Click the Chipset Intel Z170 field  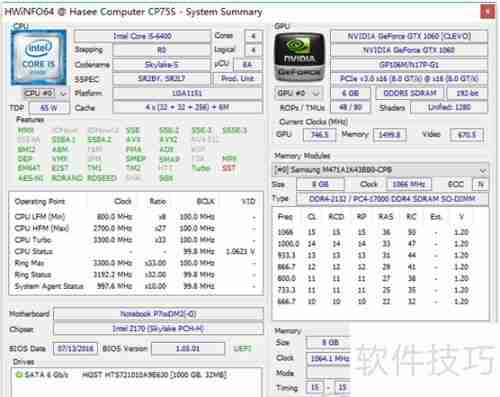[x=158, y=329]
